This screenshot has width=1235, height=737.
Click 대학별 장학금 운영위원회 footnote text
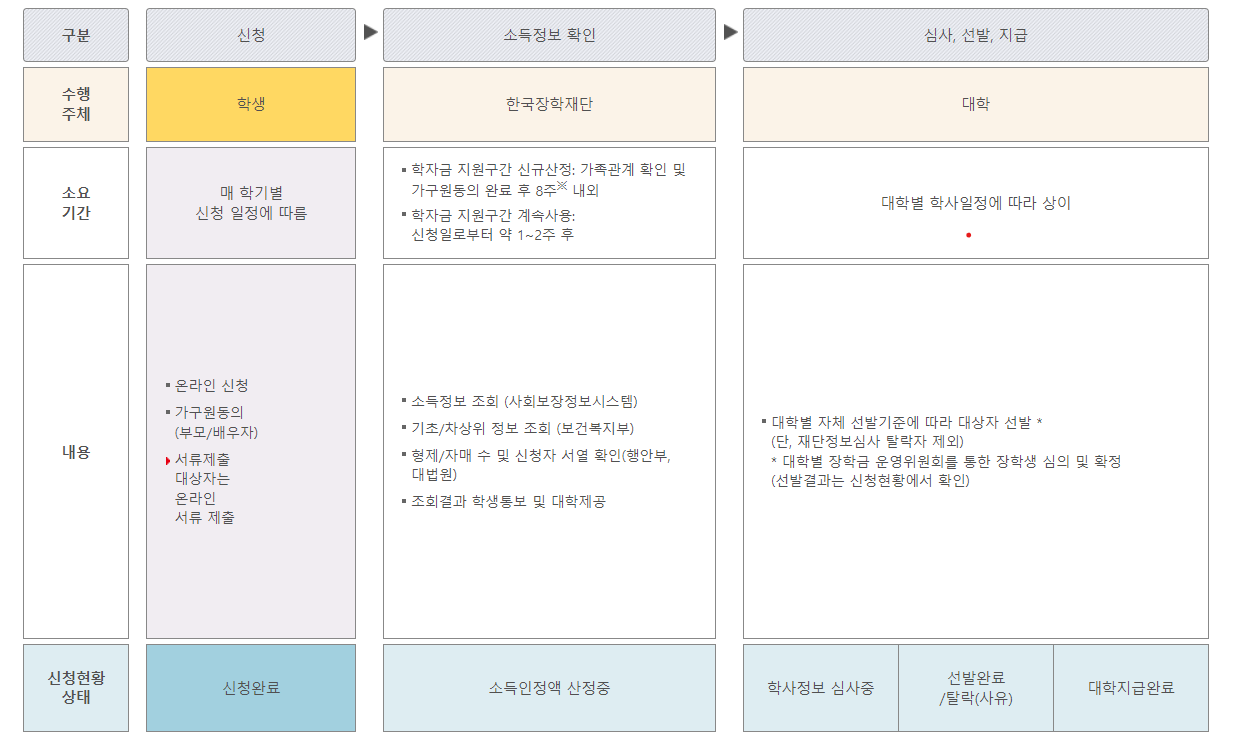point(946,461)
